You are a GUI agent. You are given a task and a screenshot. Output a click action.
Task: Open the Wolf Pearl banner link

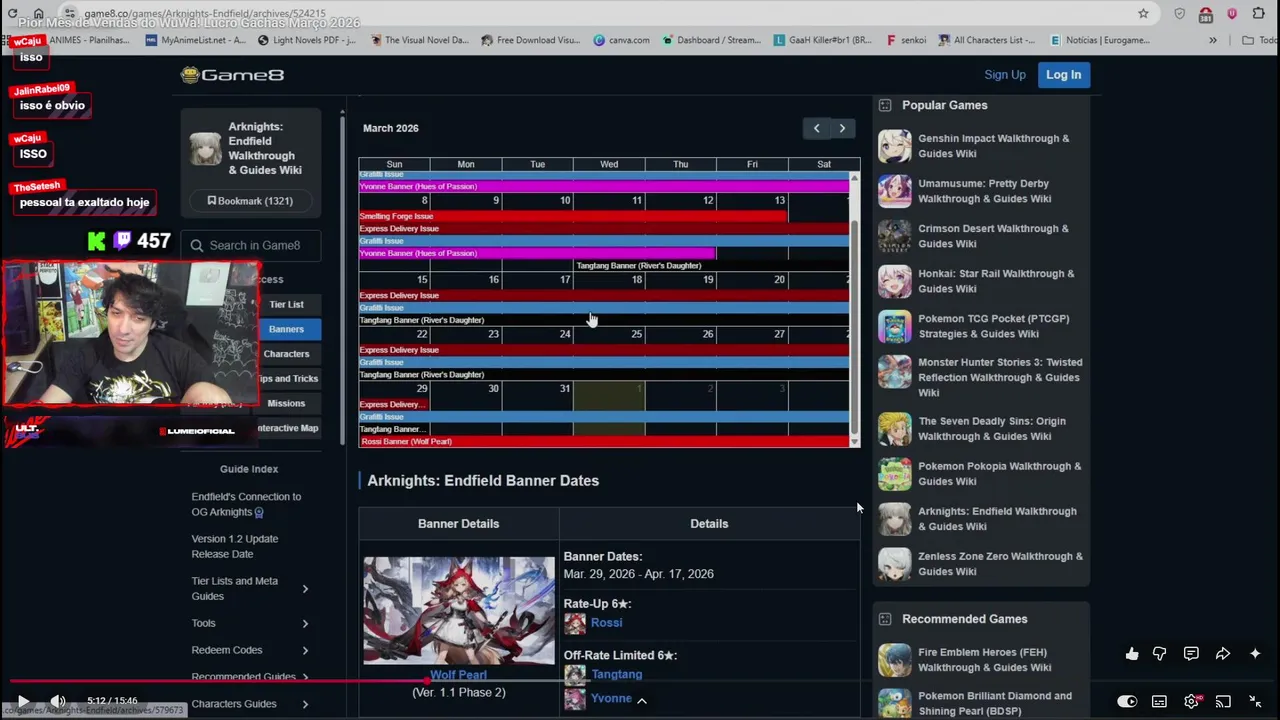tap(458, 675)
